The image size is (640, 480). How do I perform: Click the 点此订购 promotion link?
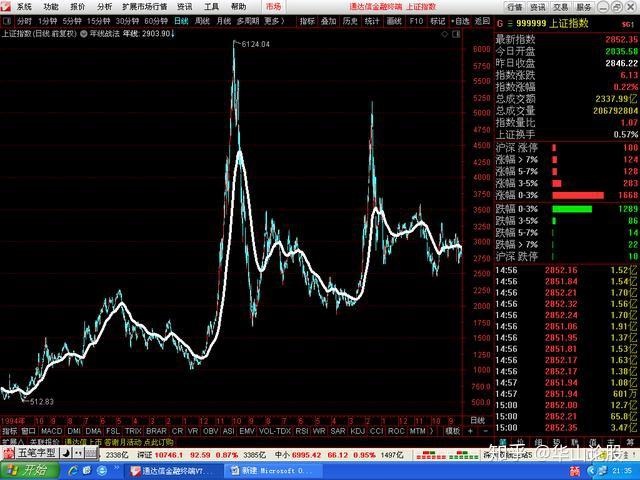coord(158,442)
